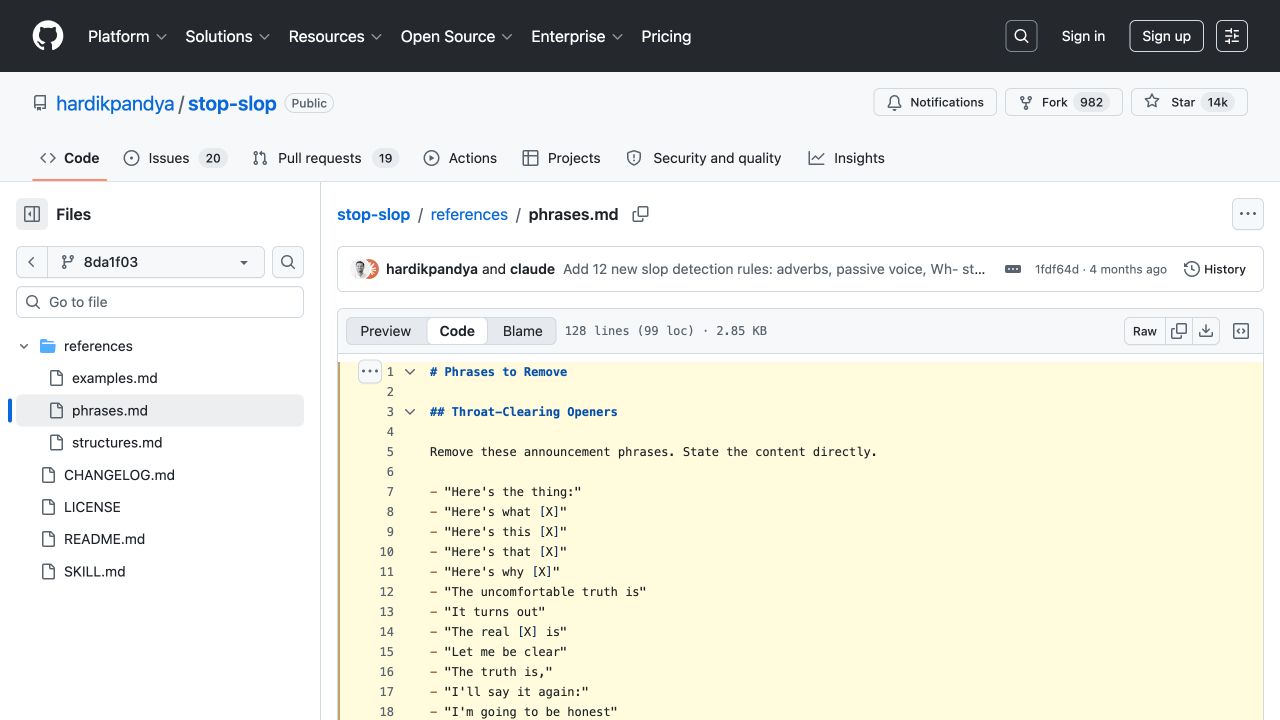Switch to the Code tab
The height and width of the screenshot is (720, 1280).
point(70,158)
